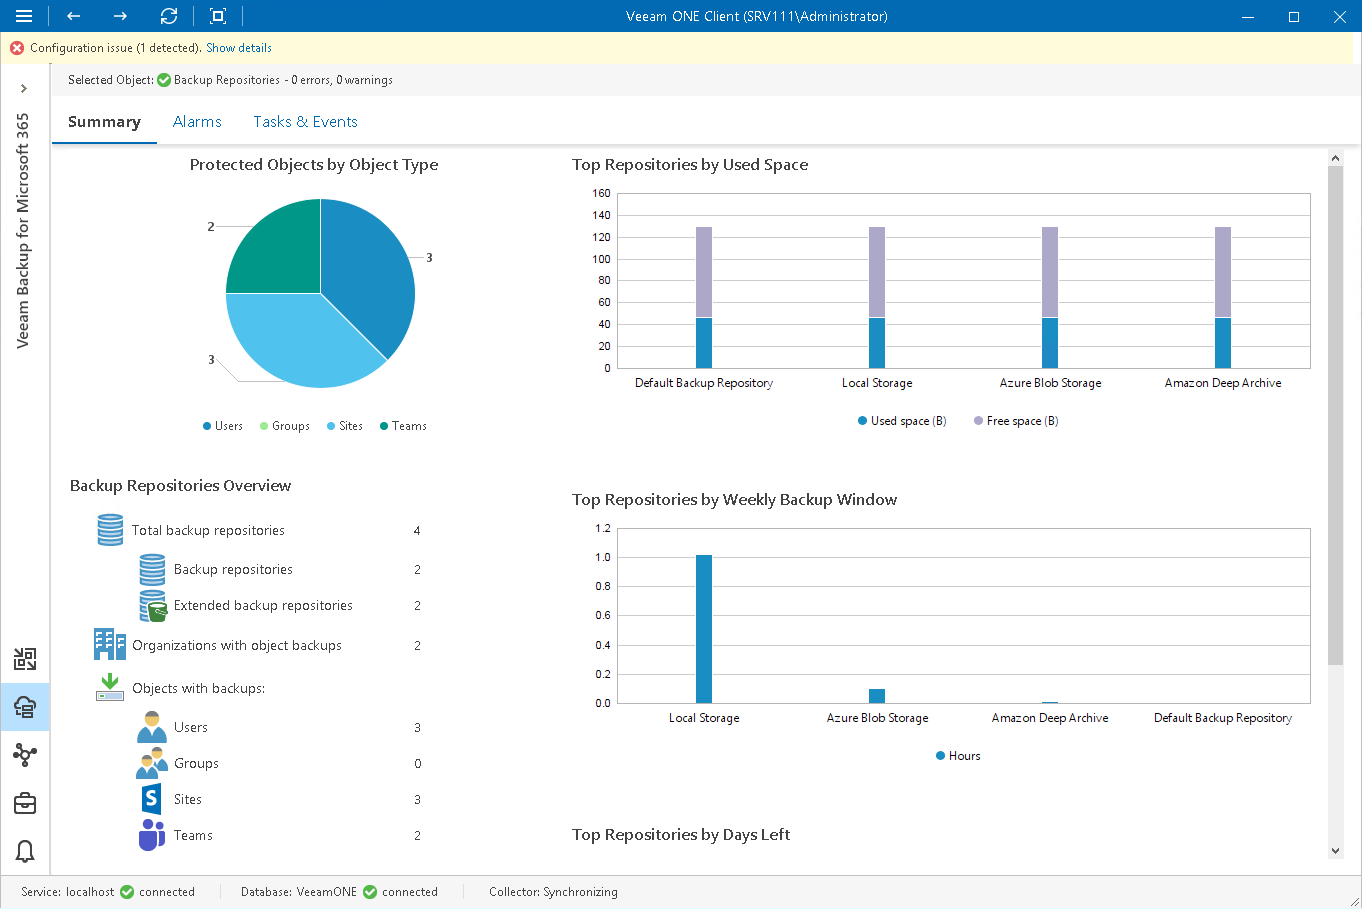This screenshot has width=1362, height=909.
Task: Click Used space (B) legend entry
Action: [902, 421]
